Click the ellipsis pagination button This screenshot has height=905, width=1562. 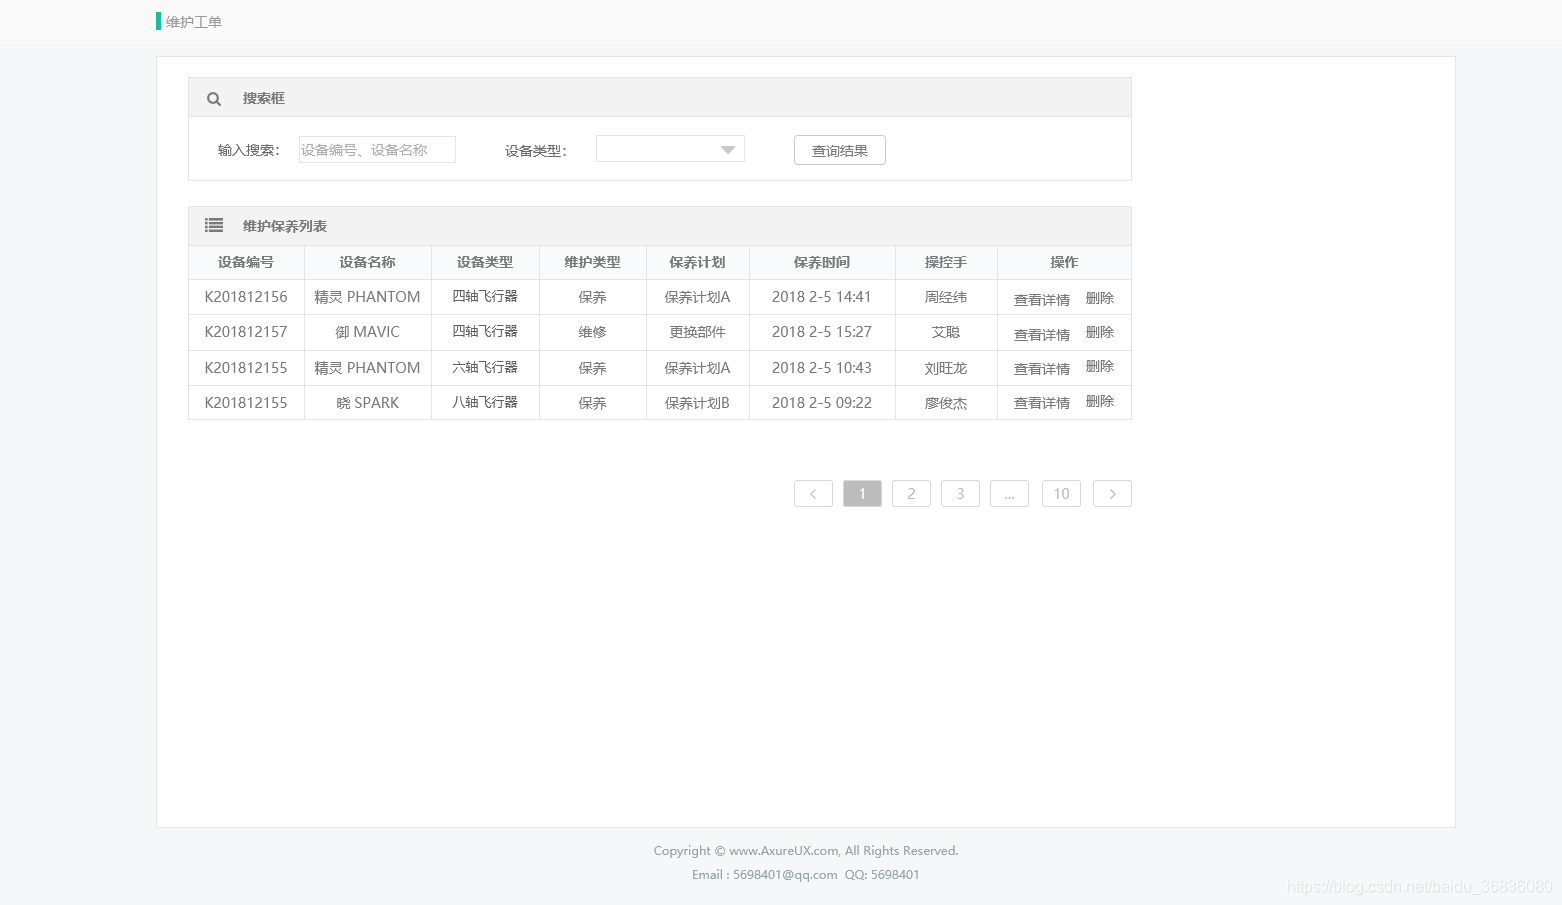click(x=1009, y=494)
